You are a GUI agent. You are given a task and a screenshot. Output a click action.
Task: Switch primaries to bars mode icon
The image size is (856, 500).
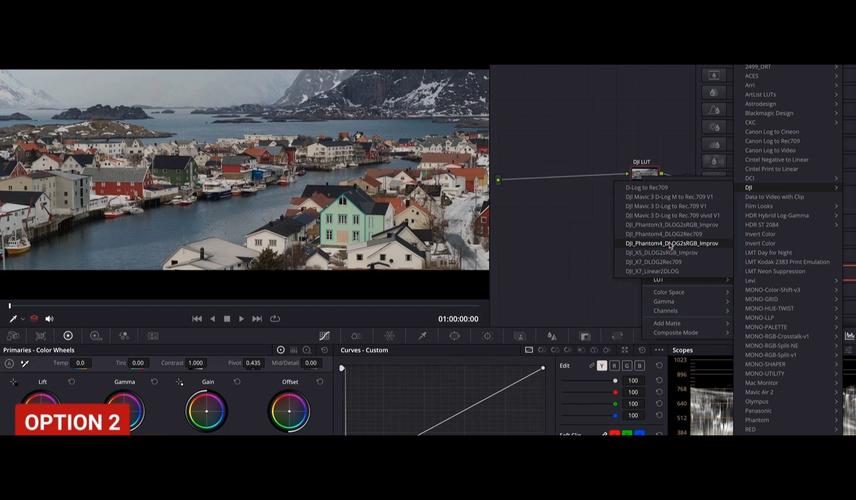point(294,350)
